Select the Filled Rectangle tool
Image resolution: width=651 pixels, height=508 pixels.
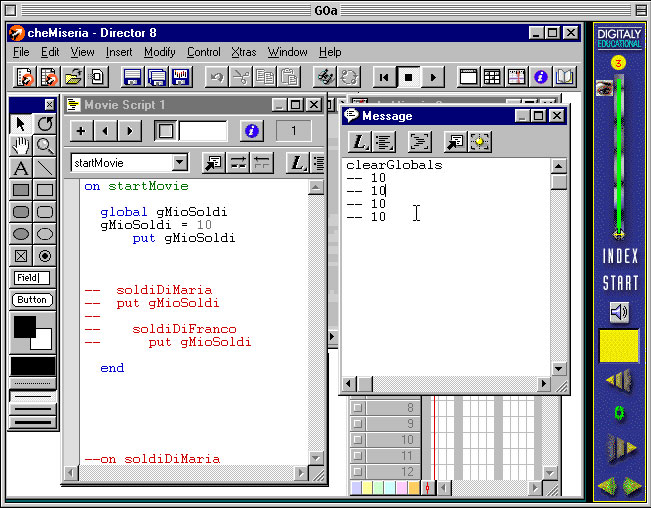click(21, 190)
